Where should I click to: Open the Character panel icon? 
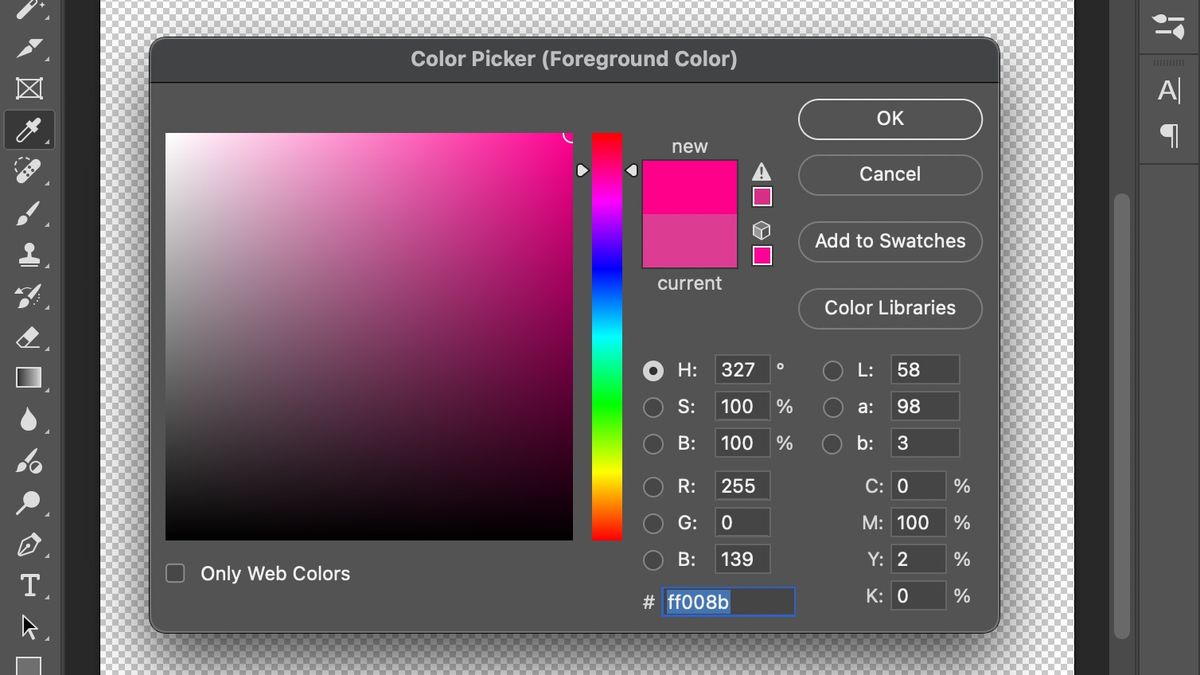point(1168,91)
